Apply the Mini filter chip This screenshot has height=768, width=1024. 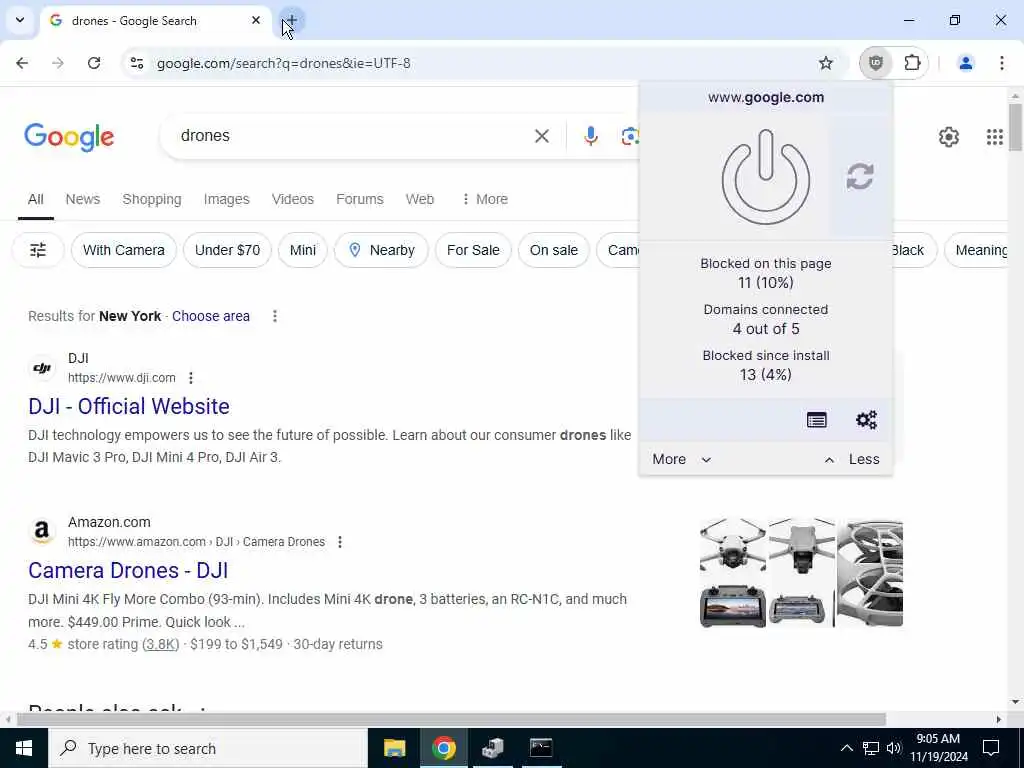point(302,250)
